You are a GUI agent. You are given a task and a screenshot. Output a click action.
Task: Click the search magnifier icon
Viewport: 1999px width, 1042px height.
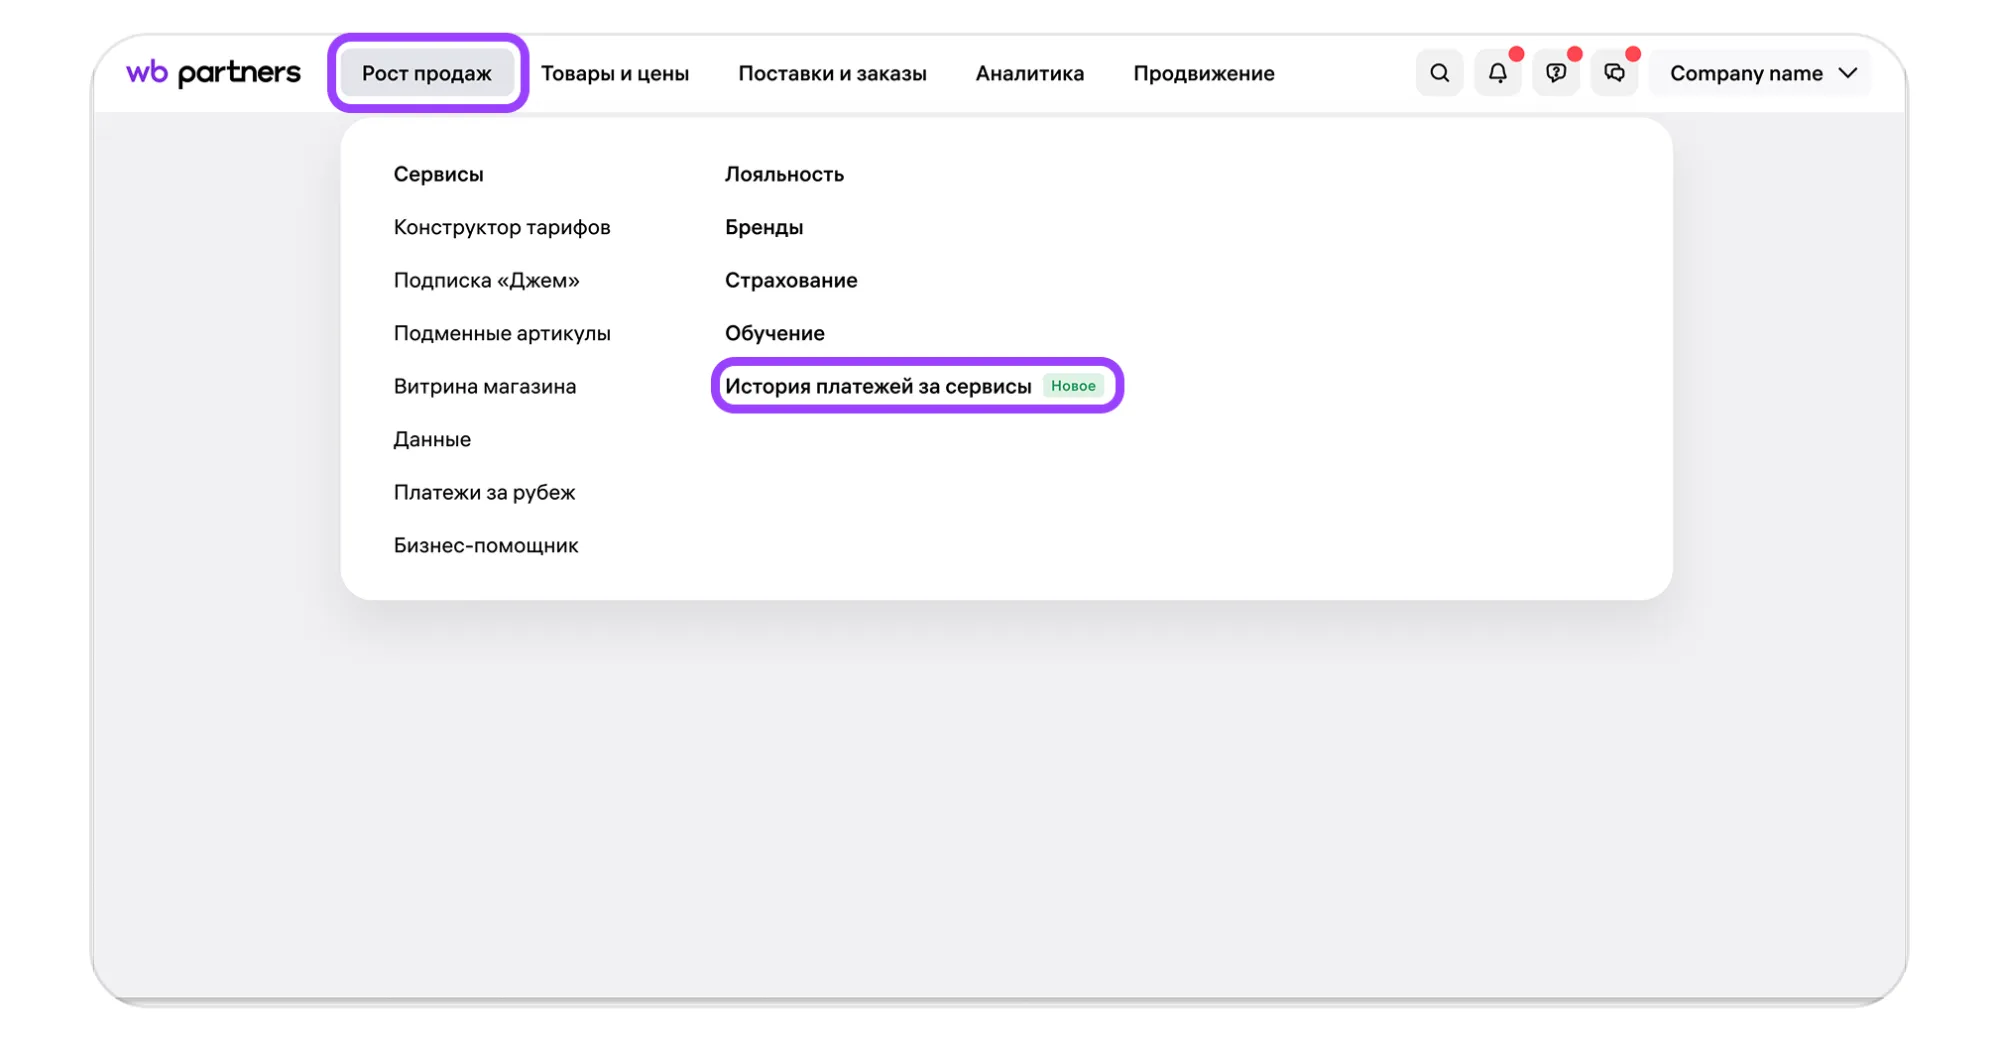(1439, 73)
